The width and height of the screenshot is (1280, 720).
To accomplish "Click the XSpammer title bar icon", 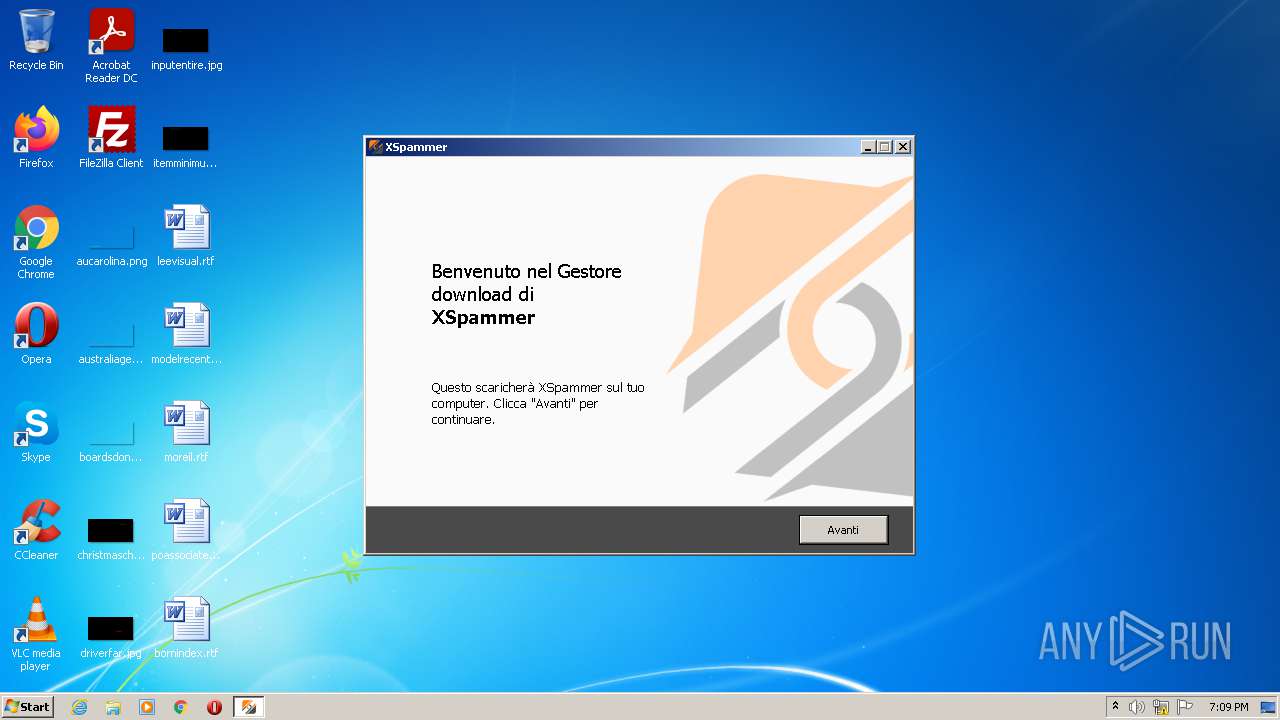I will click(376, 147).
